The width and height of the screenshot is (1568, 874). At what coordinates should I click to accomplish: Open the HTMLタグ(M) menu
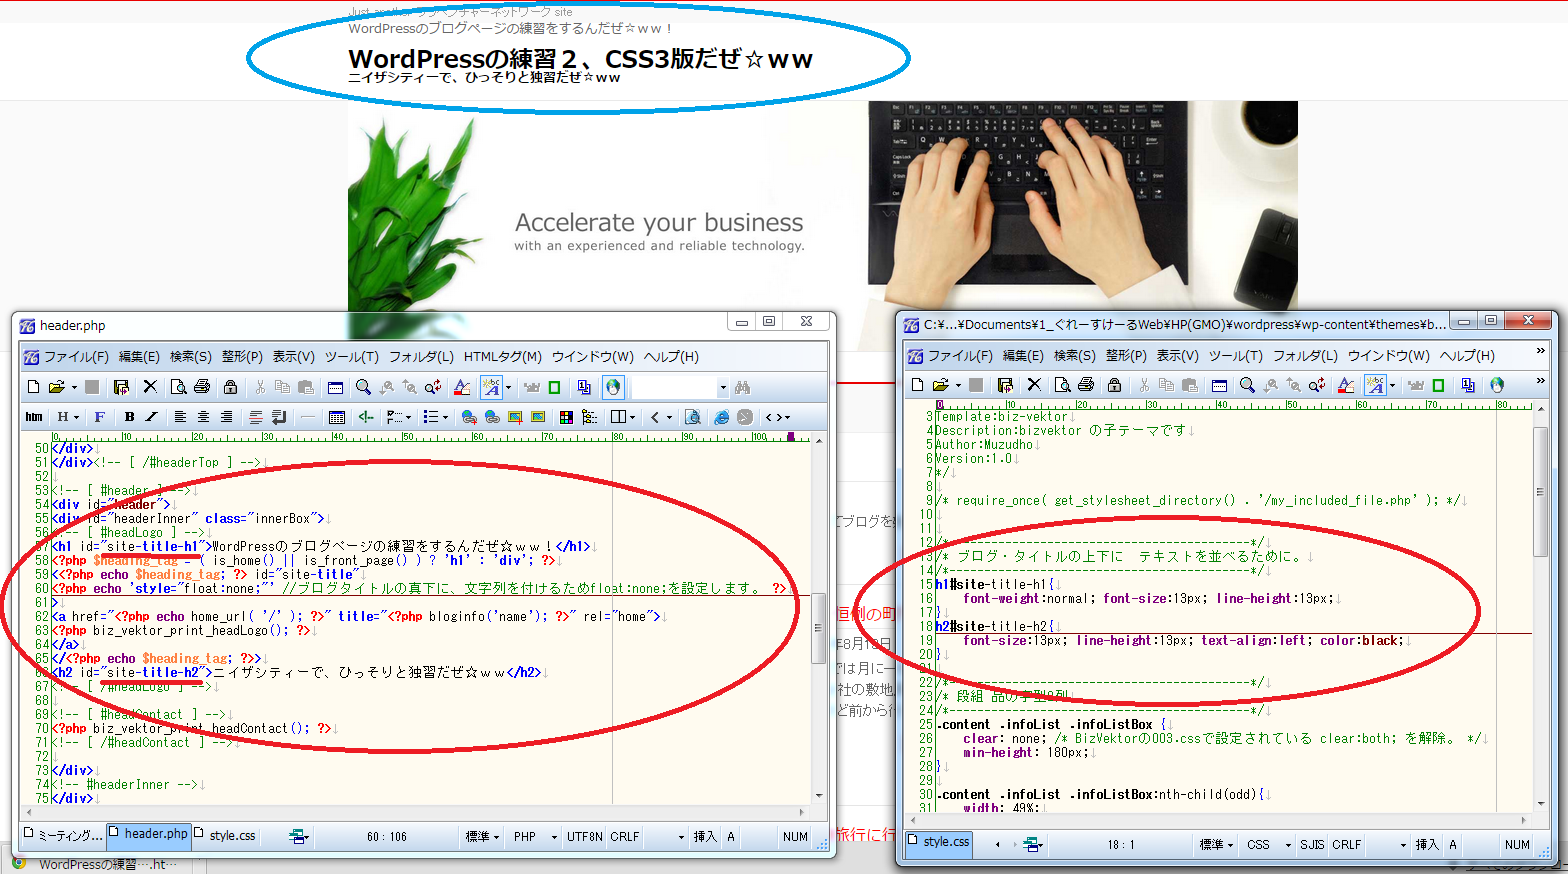tap(503, 357)
